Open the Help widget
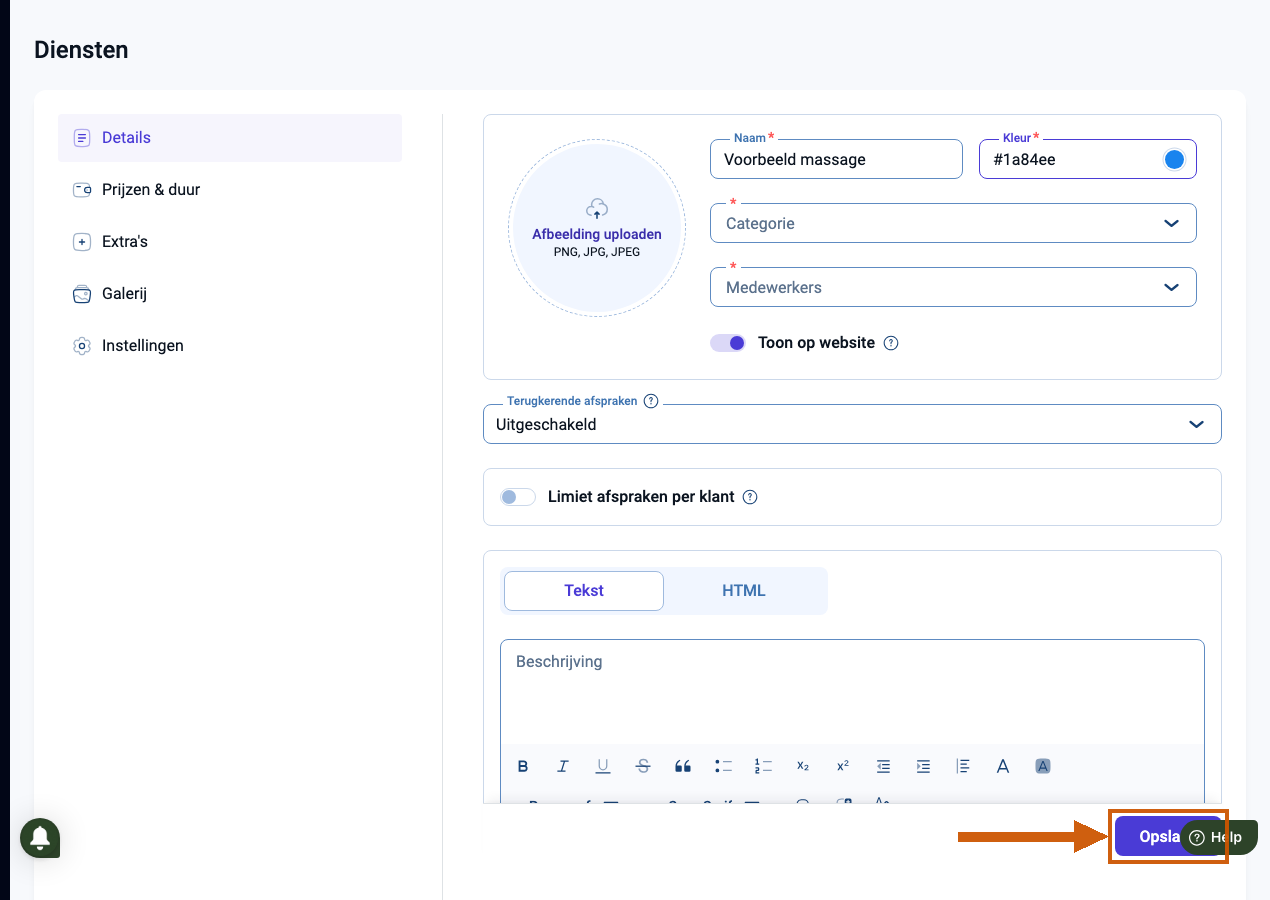The width and height of the screenshot is (1270, 900). tap(1218, 838)
